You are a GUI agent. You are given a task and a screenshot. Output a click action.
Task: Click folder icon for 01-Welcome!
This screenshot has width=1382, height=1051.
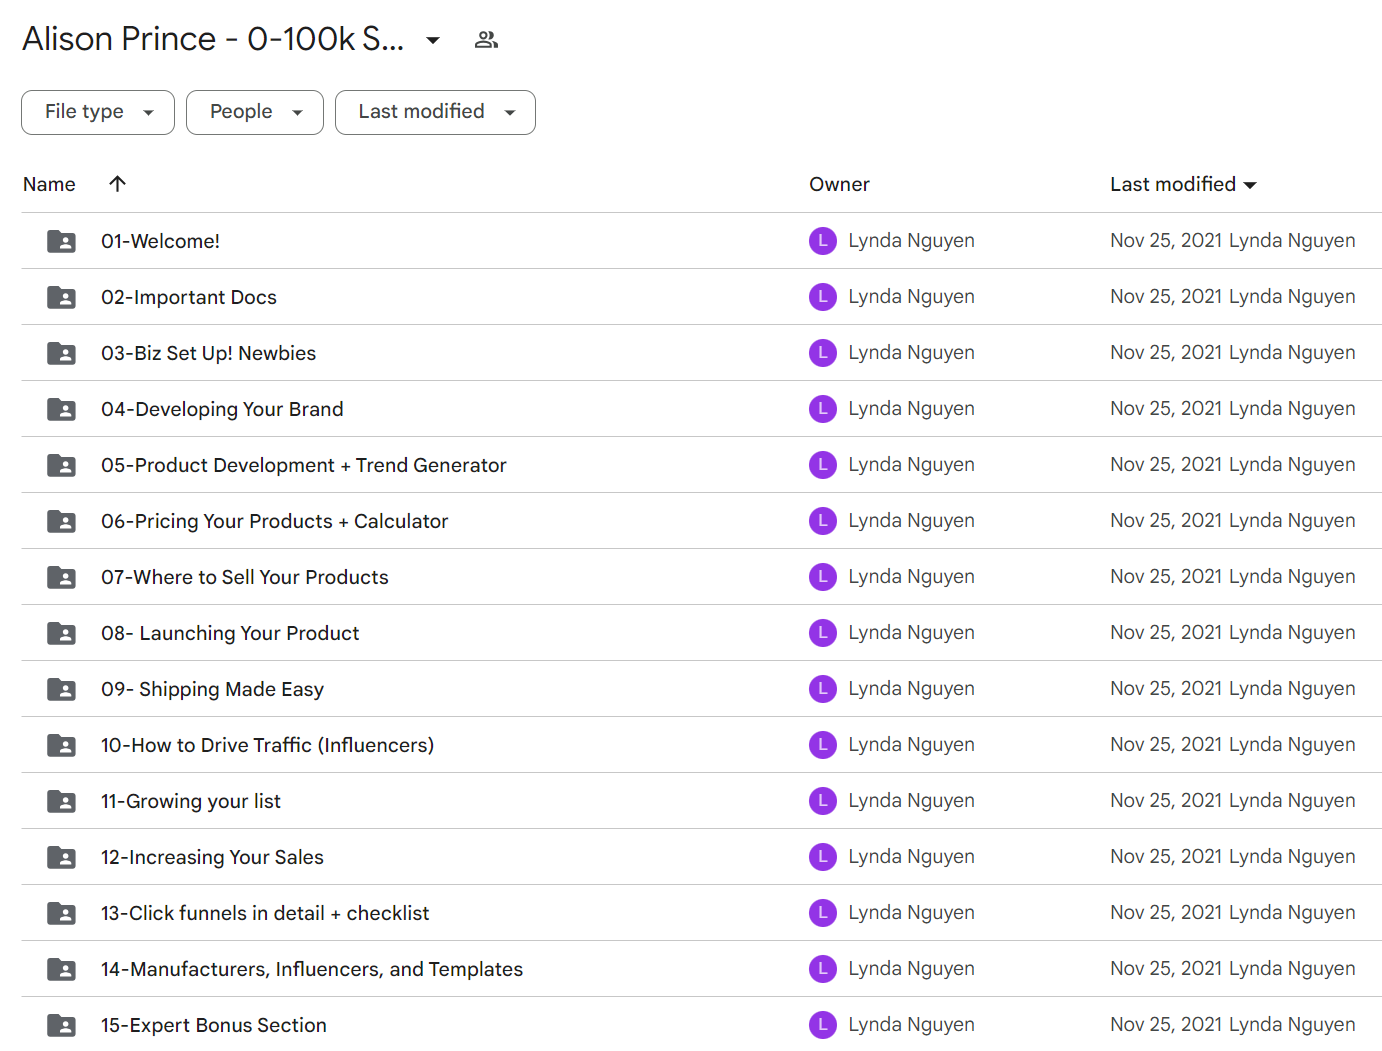[x=61, y=241]
